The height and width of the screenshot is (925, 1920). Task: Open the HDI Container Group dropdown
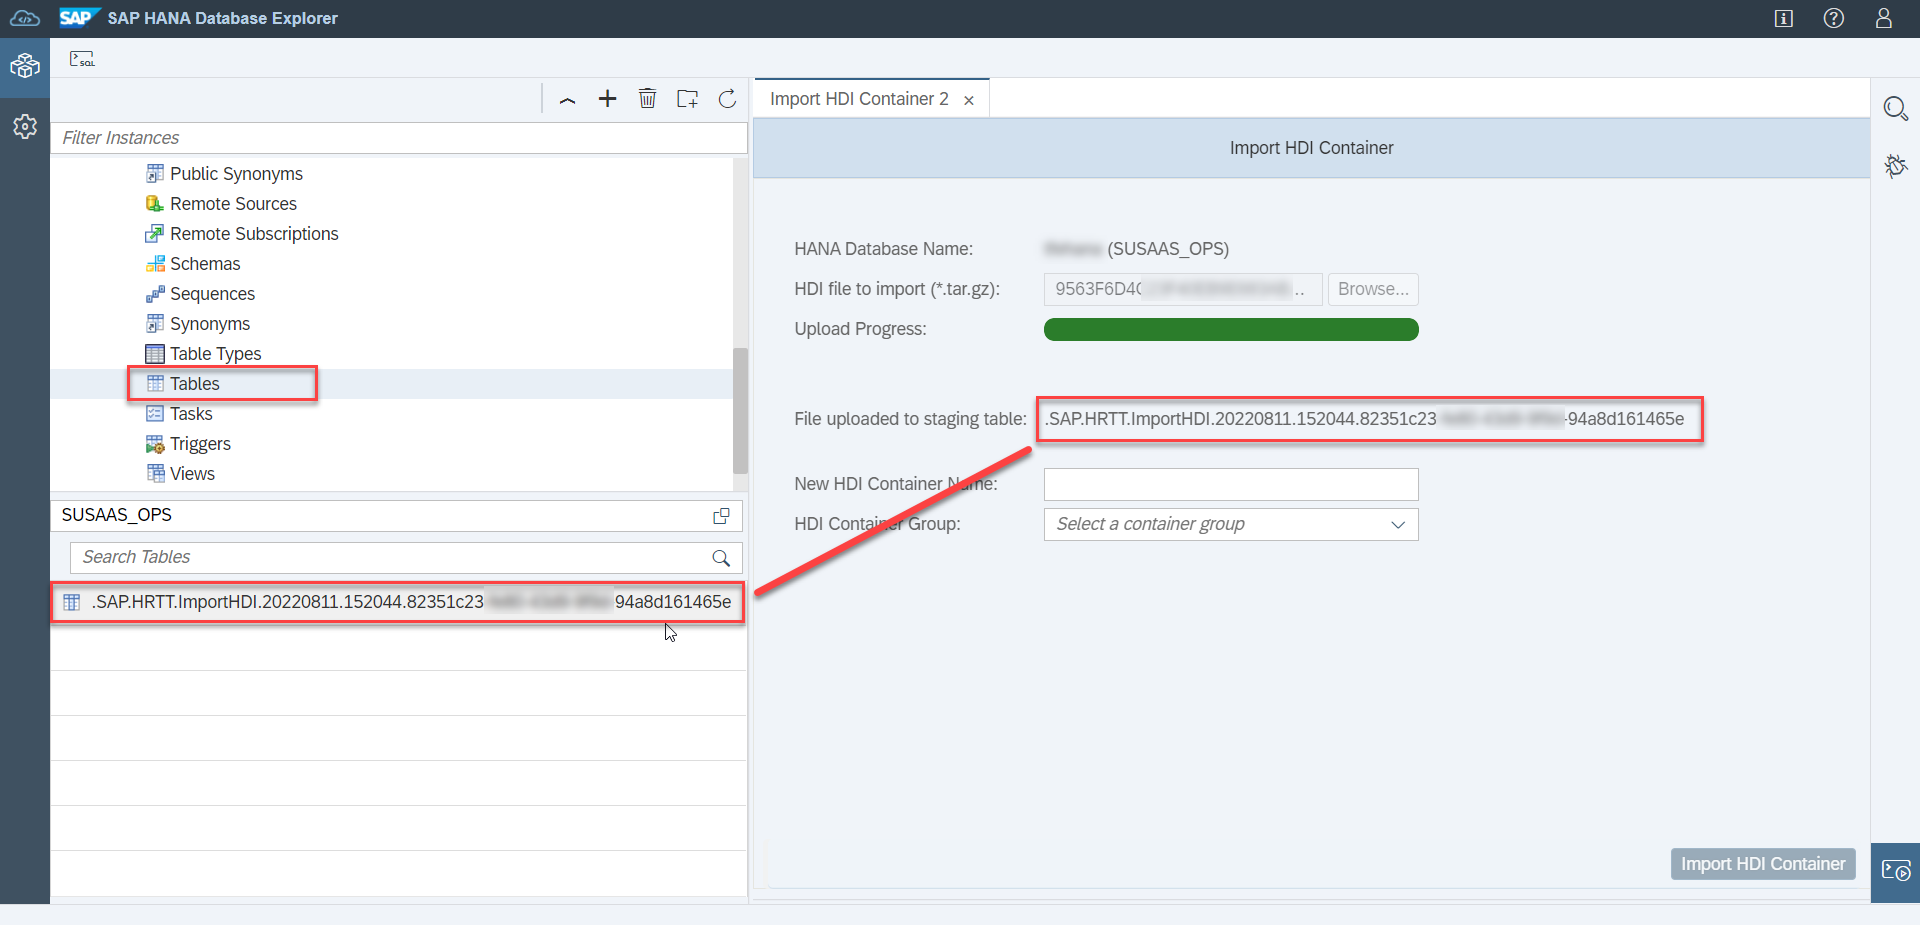click(1231, 524)
